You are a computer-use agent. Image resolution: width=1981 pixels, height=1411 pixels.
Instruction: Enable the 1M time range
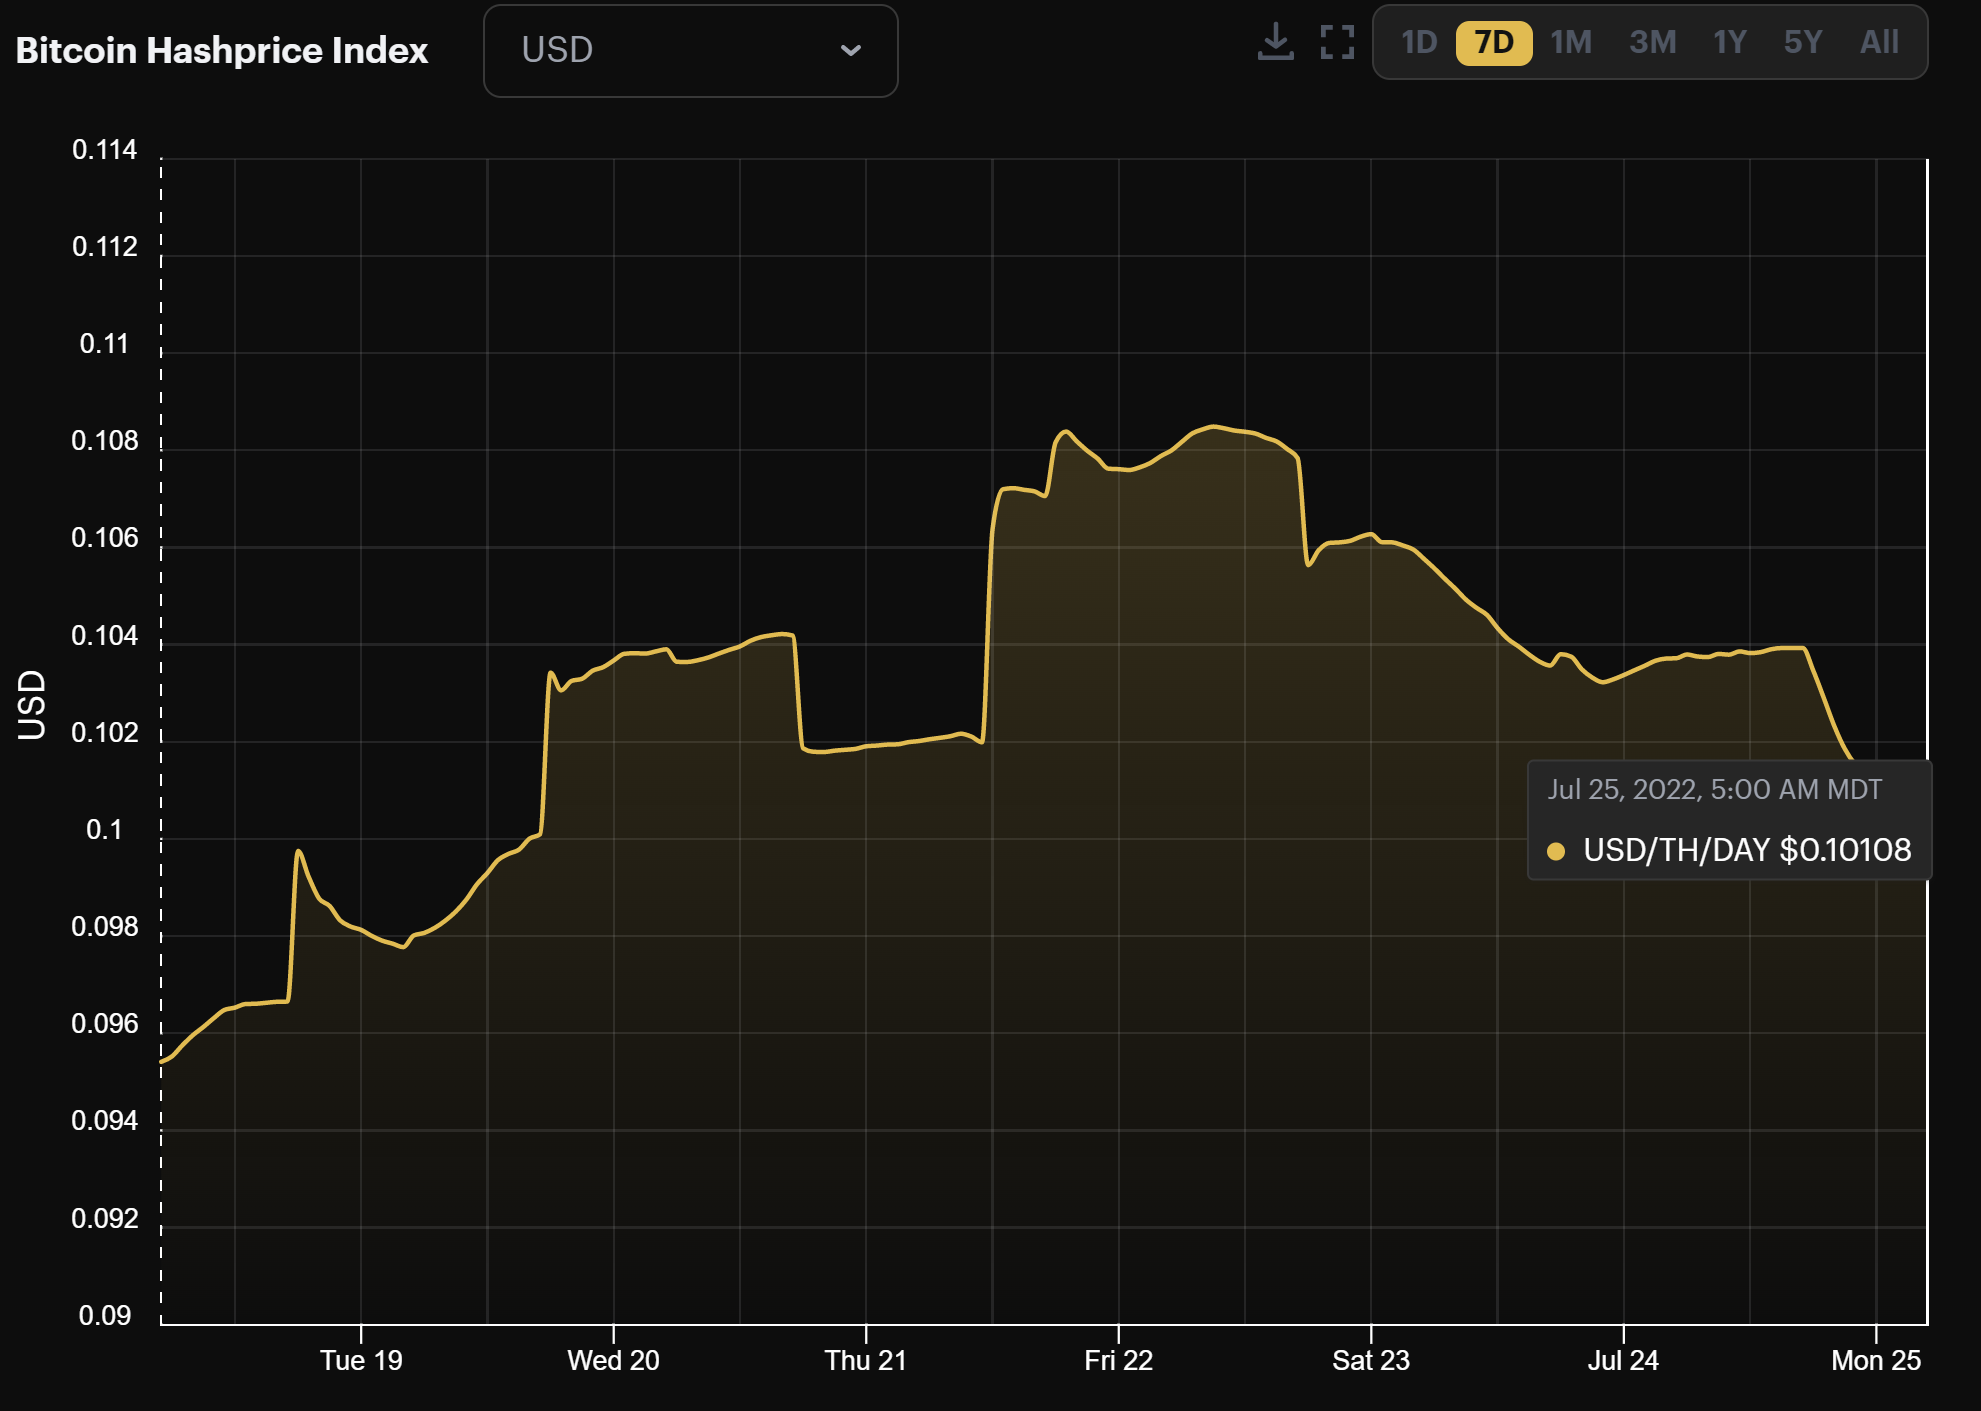[x=1572, y=42]
